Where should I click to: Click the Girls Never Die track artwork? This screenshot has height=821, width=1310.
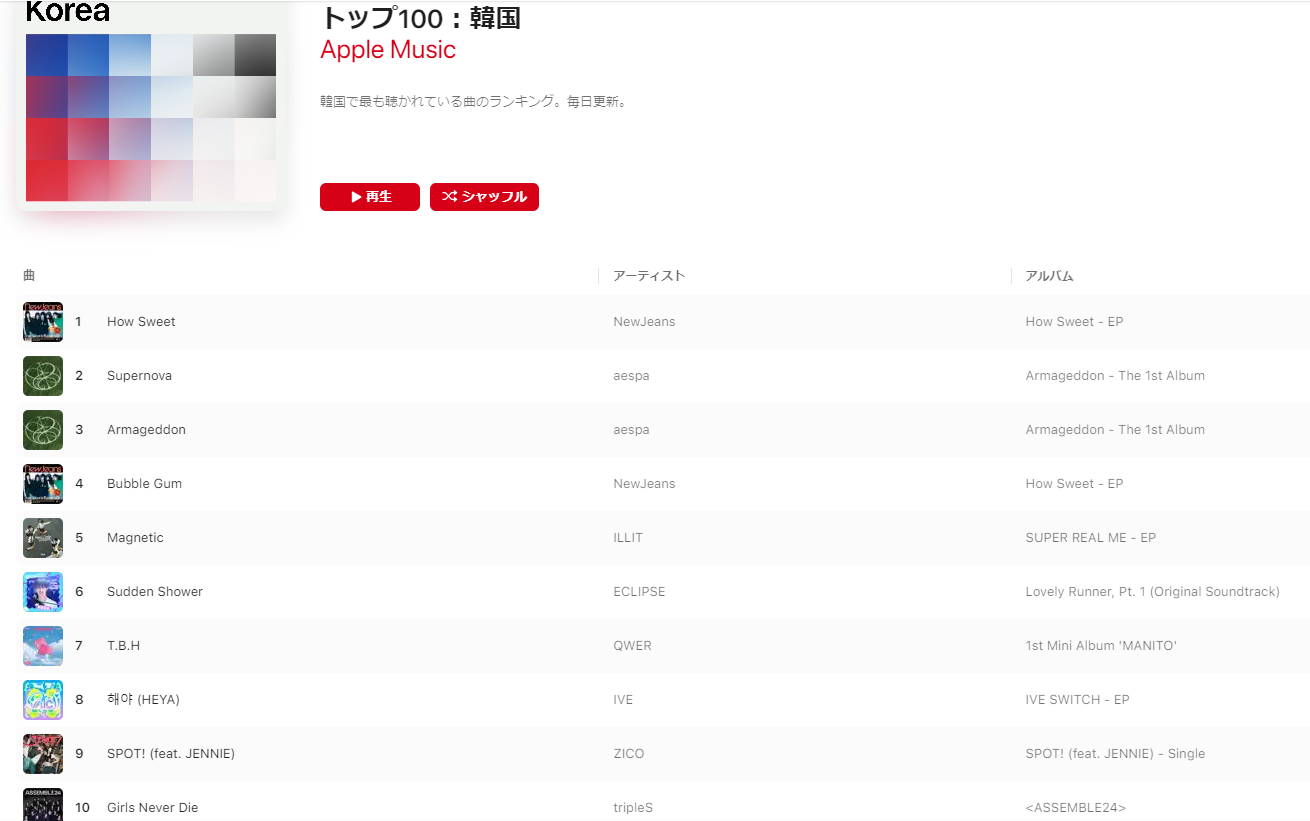tap(43, 805)
